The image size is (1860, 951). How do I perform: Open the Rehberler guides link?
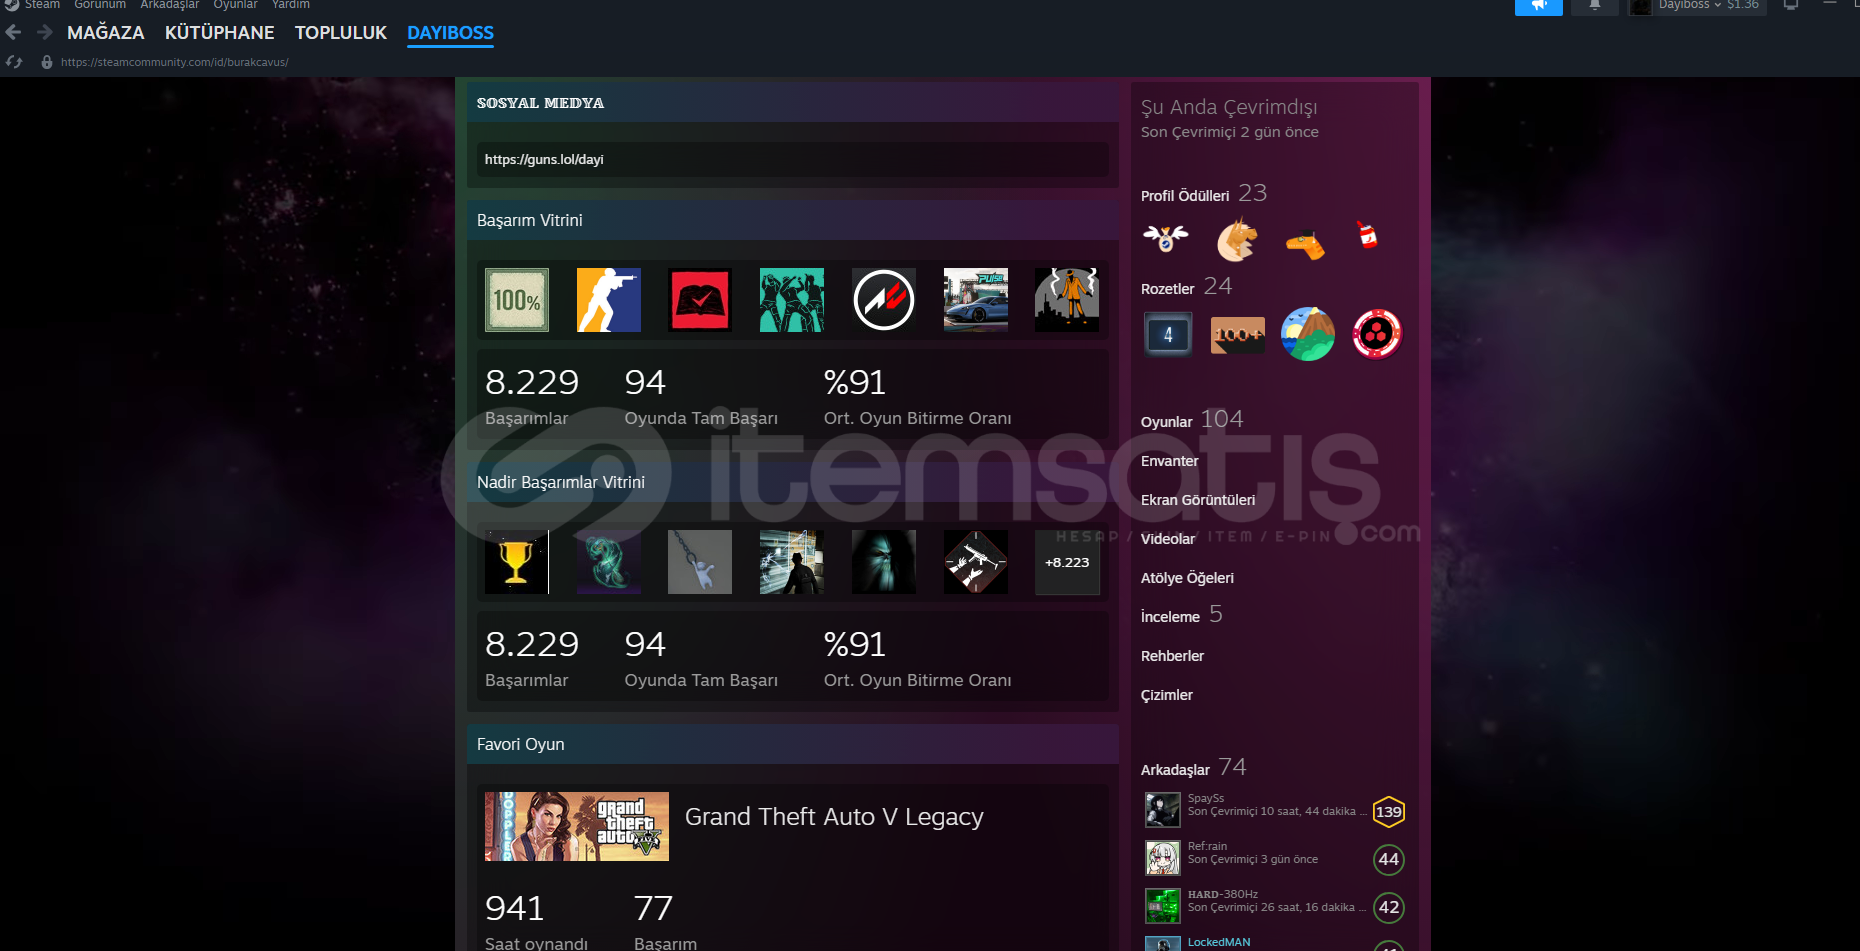[x=1173, y=656]
